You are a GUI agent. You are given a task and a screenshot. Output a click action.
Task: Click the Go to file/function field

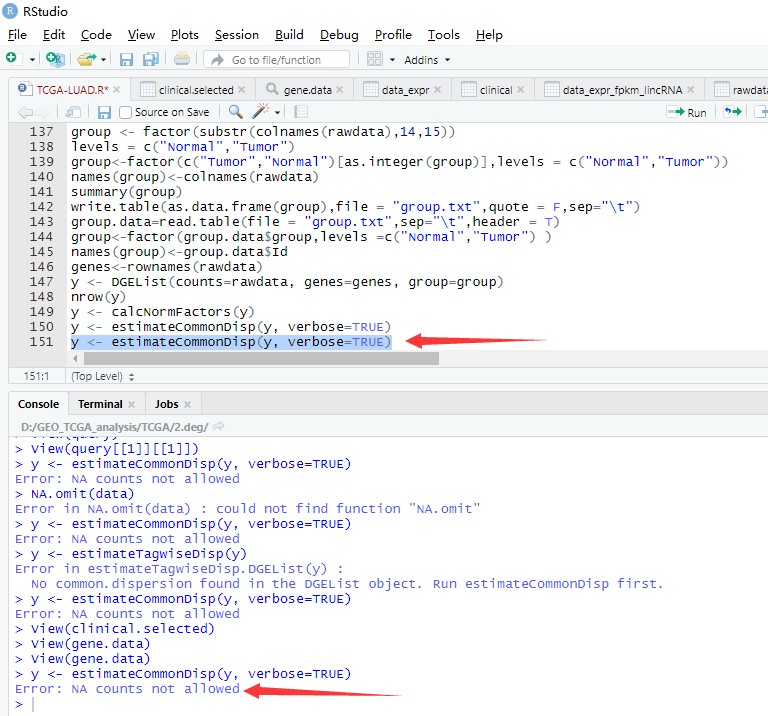(277, 60)
